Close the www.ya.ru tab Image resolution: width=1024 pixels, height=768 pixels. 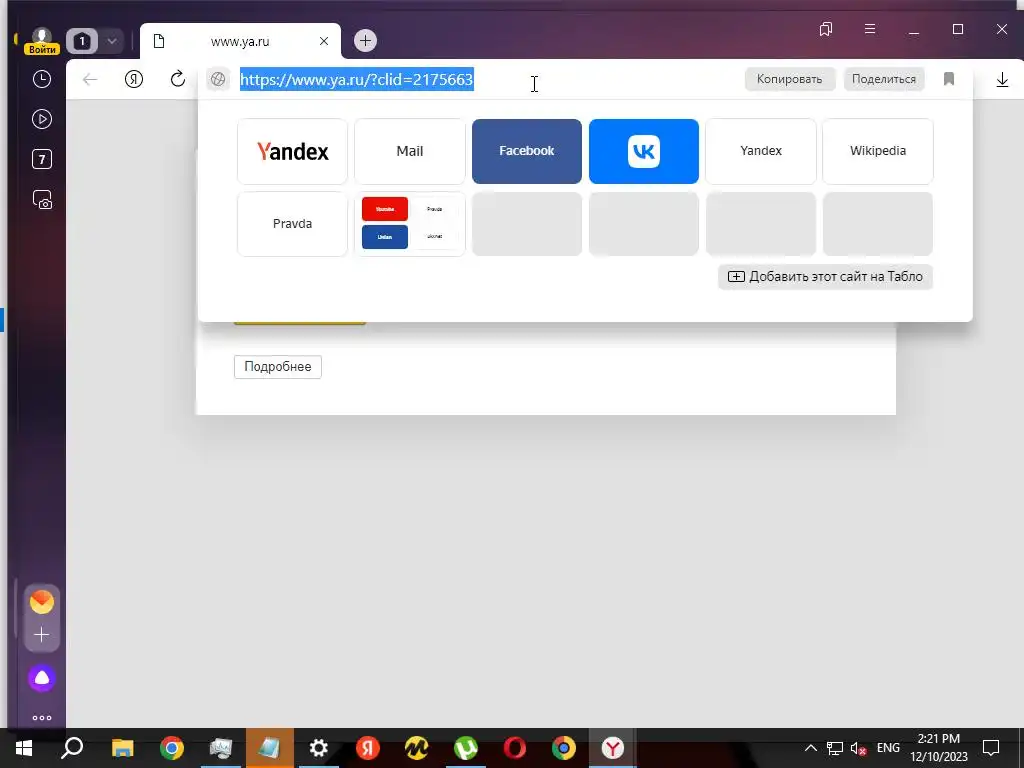(324, 41)
